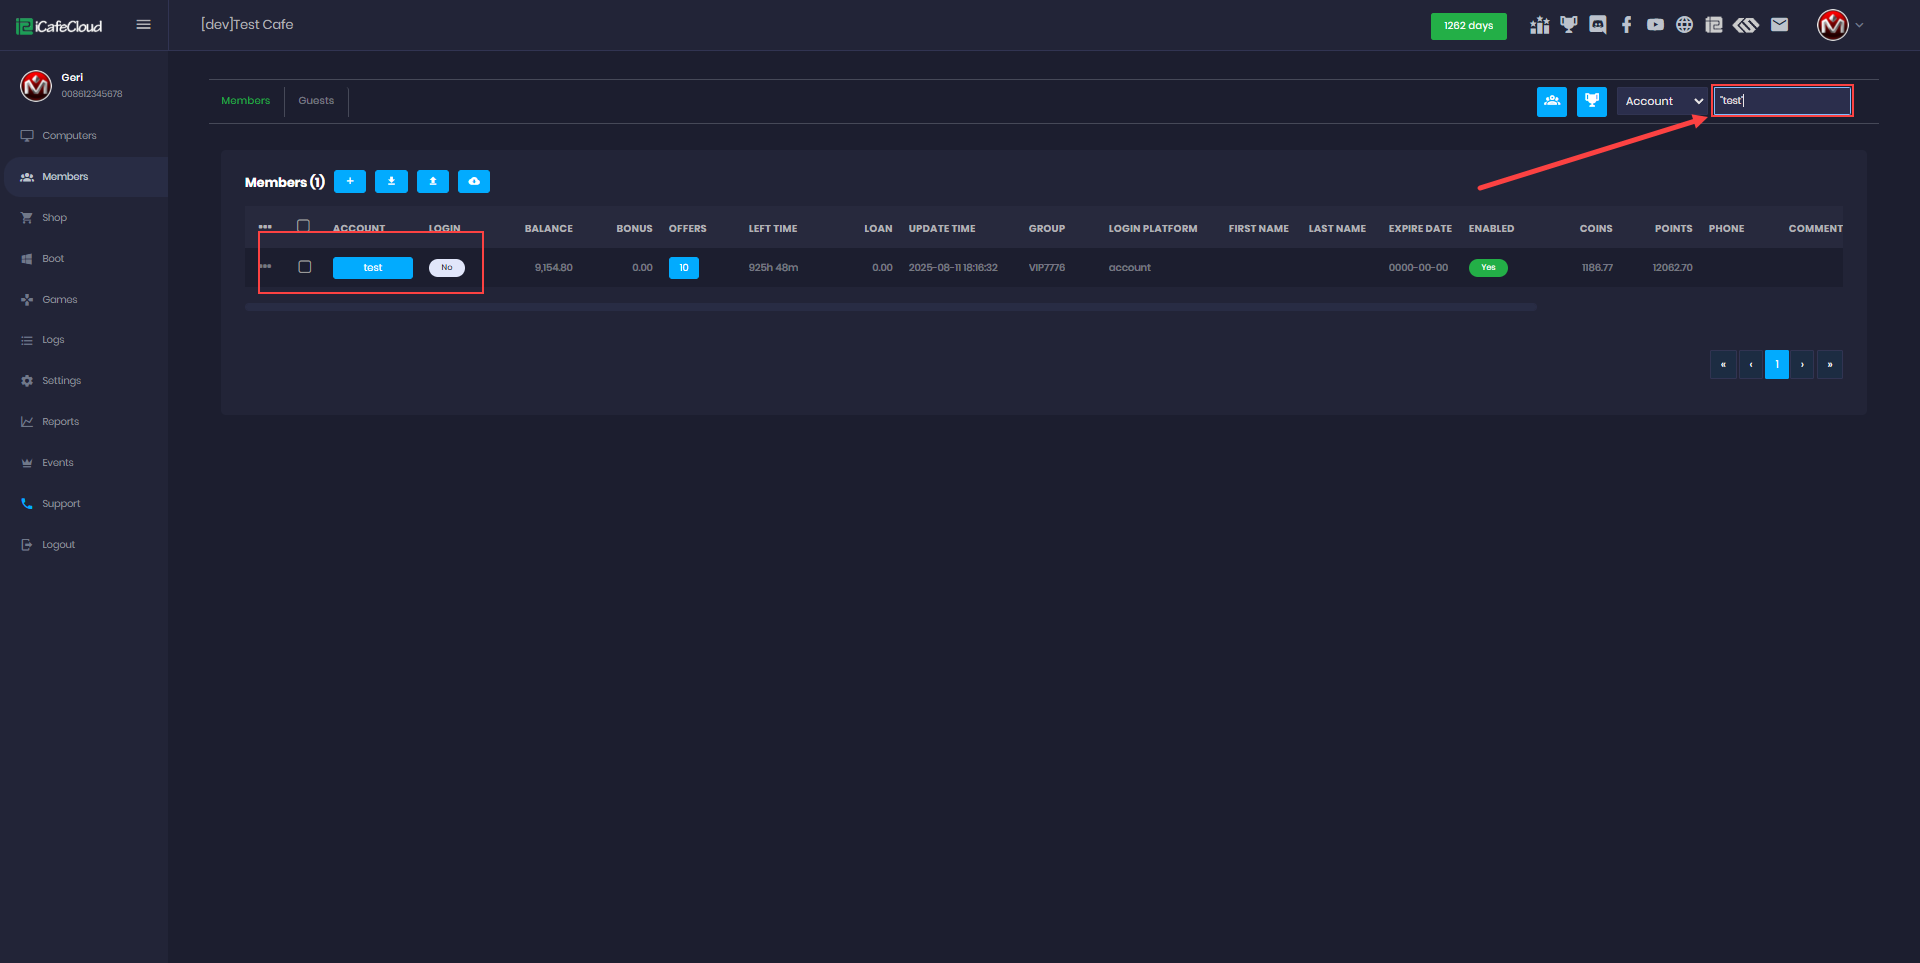The height and width of the screenshot is (963, 1920).
Task: Tick the checkbox for the test member row
Action: 305,267
